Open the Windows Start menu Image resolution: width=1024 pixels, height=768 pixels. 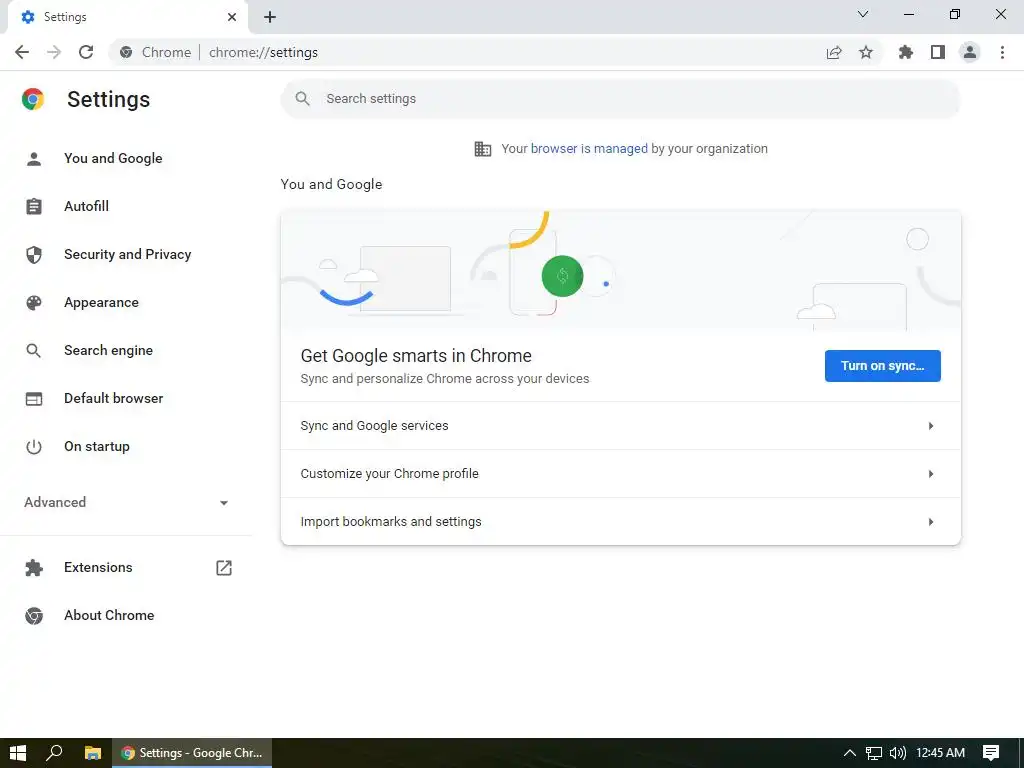tap(18, 753)
